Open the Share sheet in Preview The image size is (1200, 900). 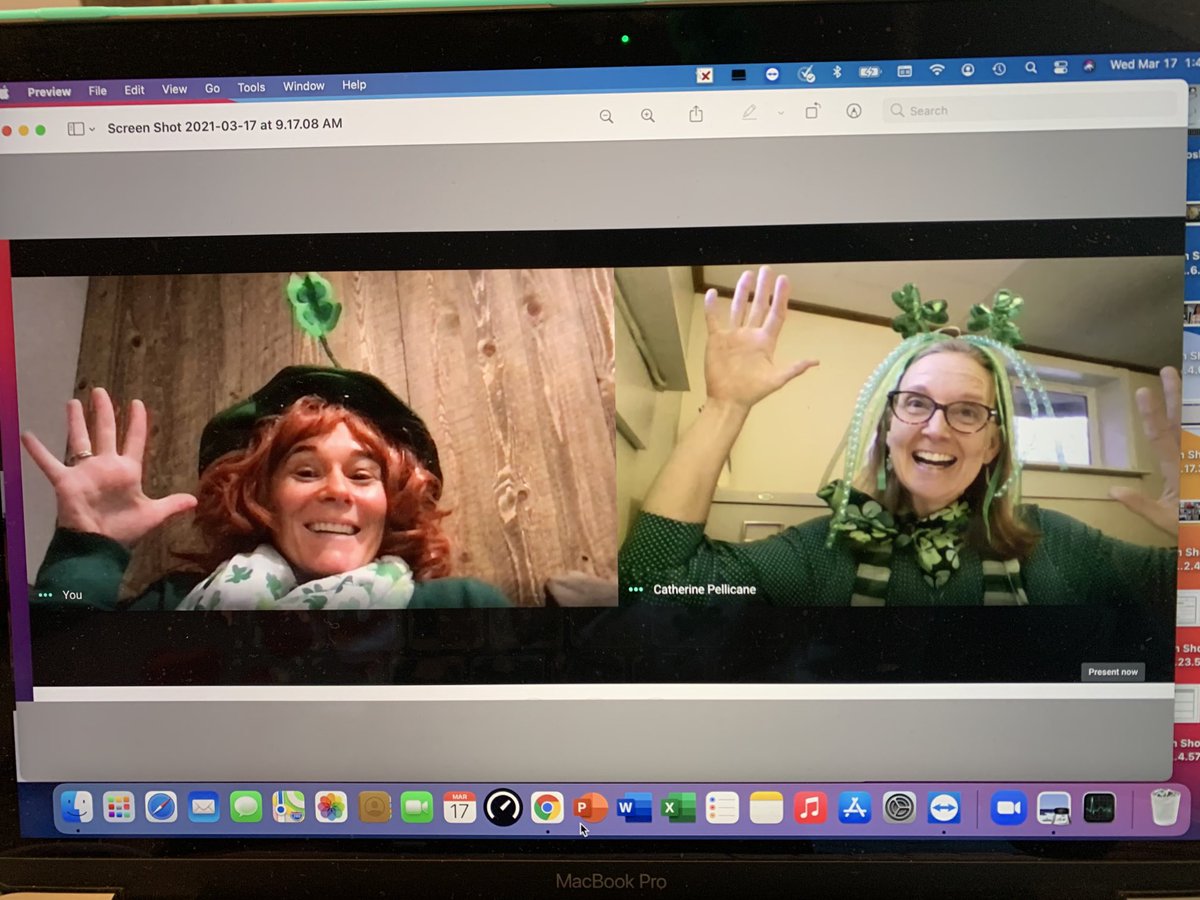(x=697, y=113)
